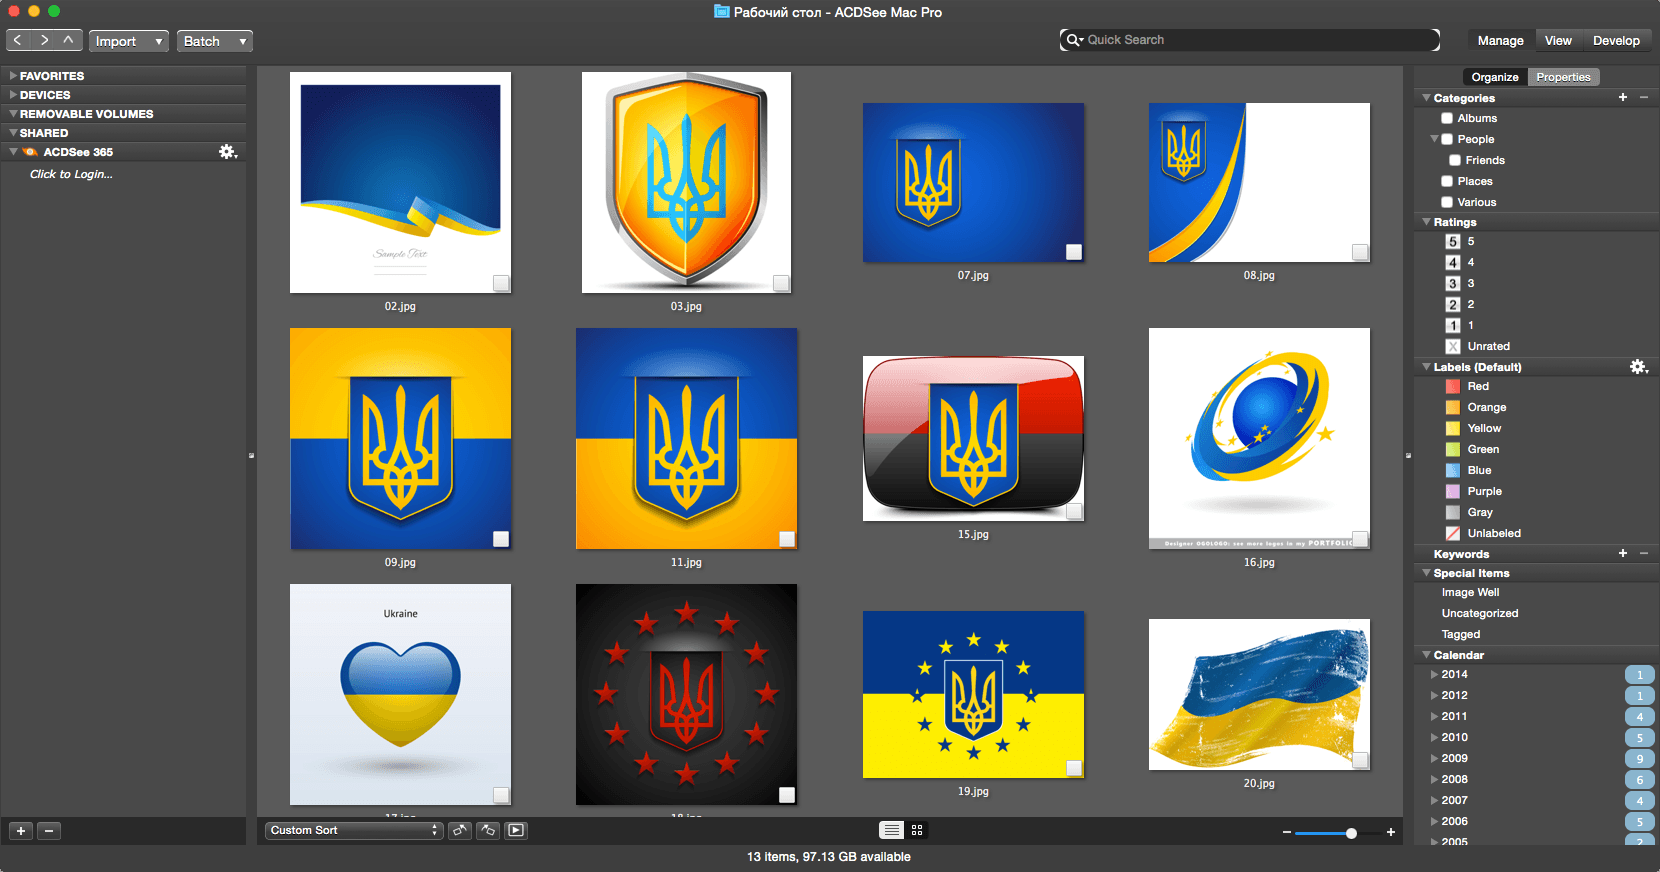Screen dimensions: 1660x872
Task: Click the remove minus button under the sidebar
Action: point(49,831)
